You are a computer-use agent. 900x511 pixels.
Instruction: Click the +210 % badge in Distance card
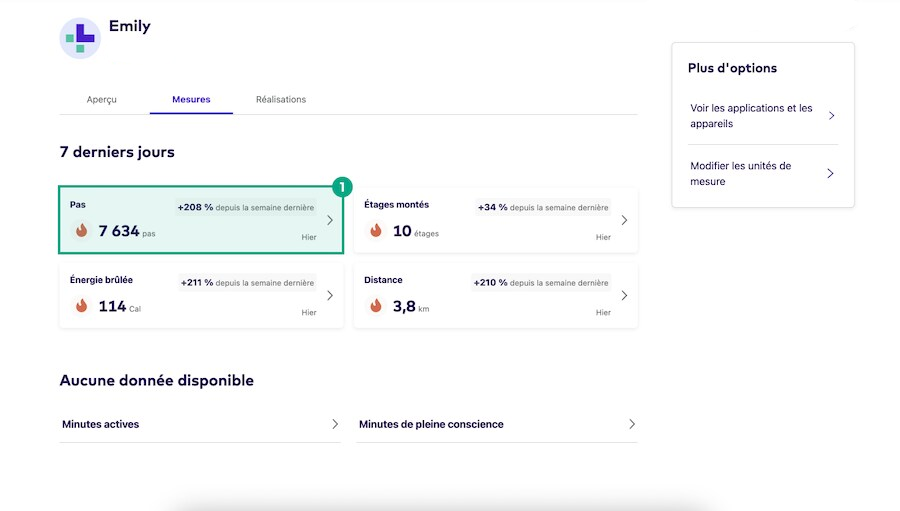[541, 282]
